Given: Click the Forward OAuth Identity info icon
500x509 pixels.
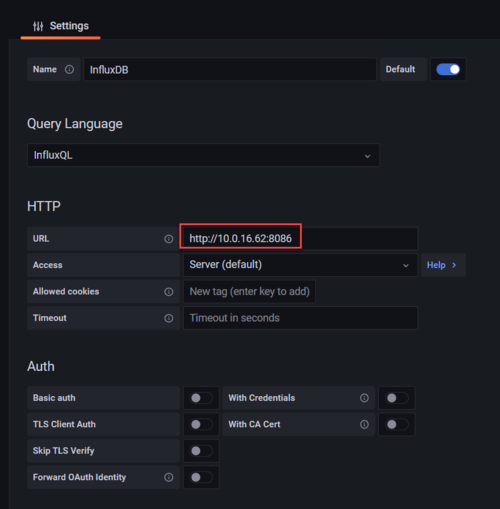Looking at the screenshot, I should (169, 477).
